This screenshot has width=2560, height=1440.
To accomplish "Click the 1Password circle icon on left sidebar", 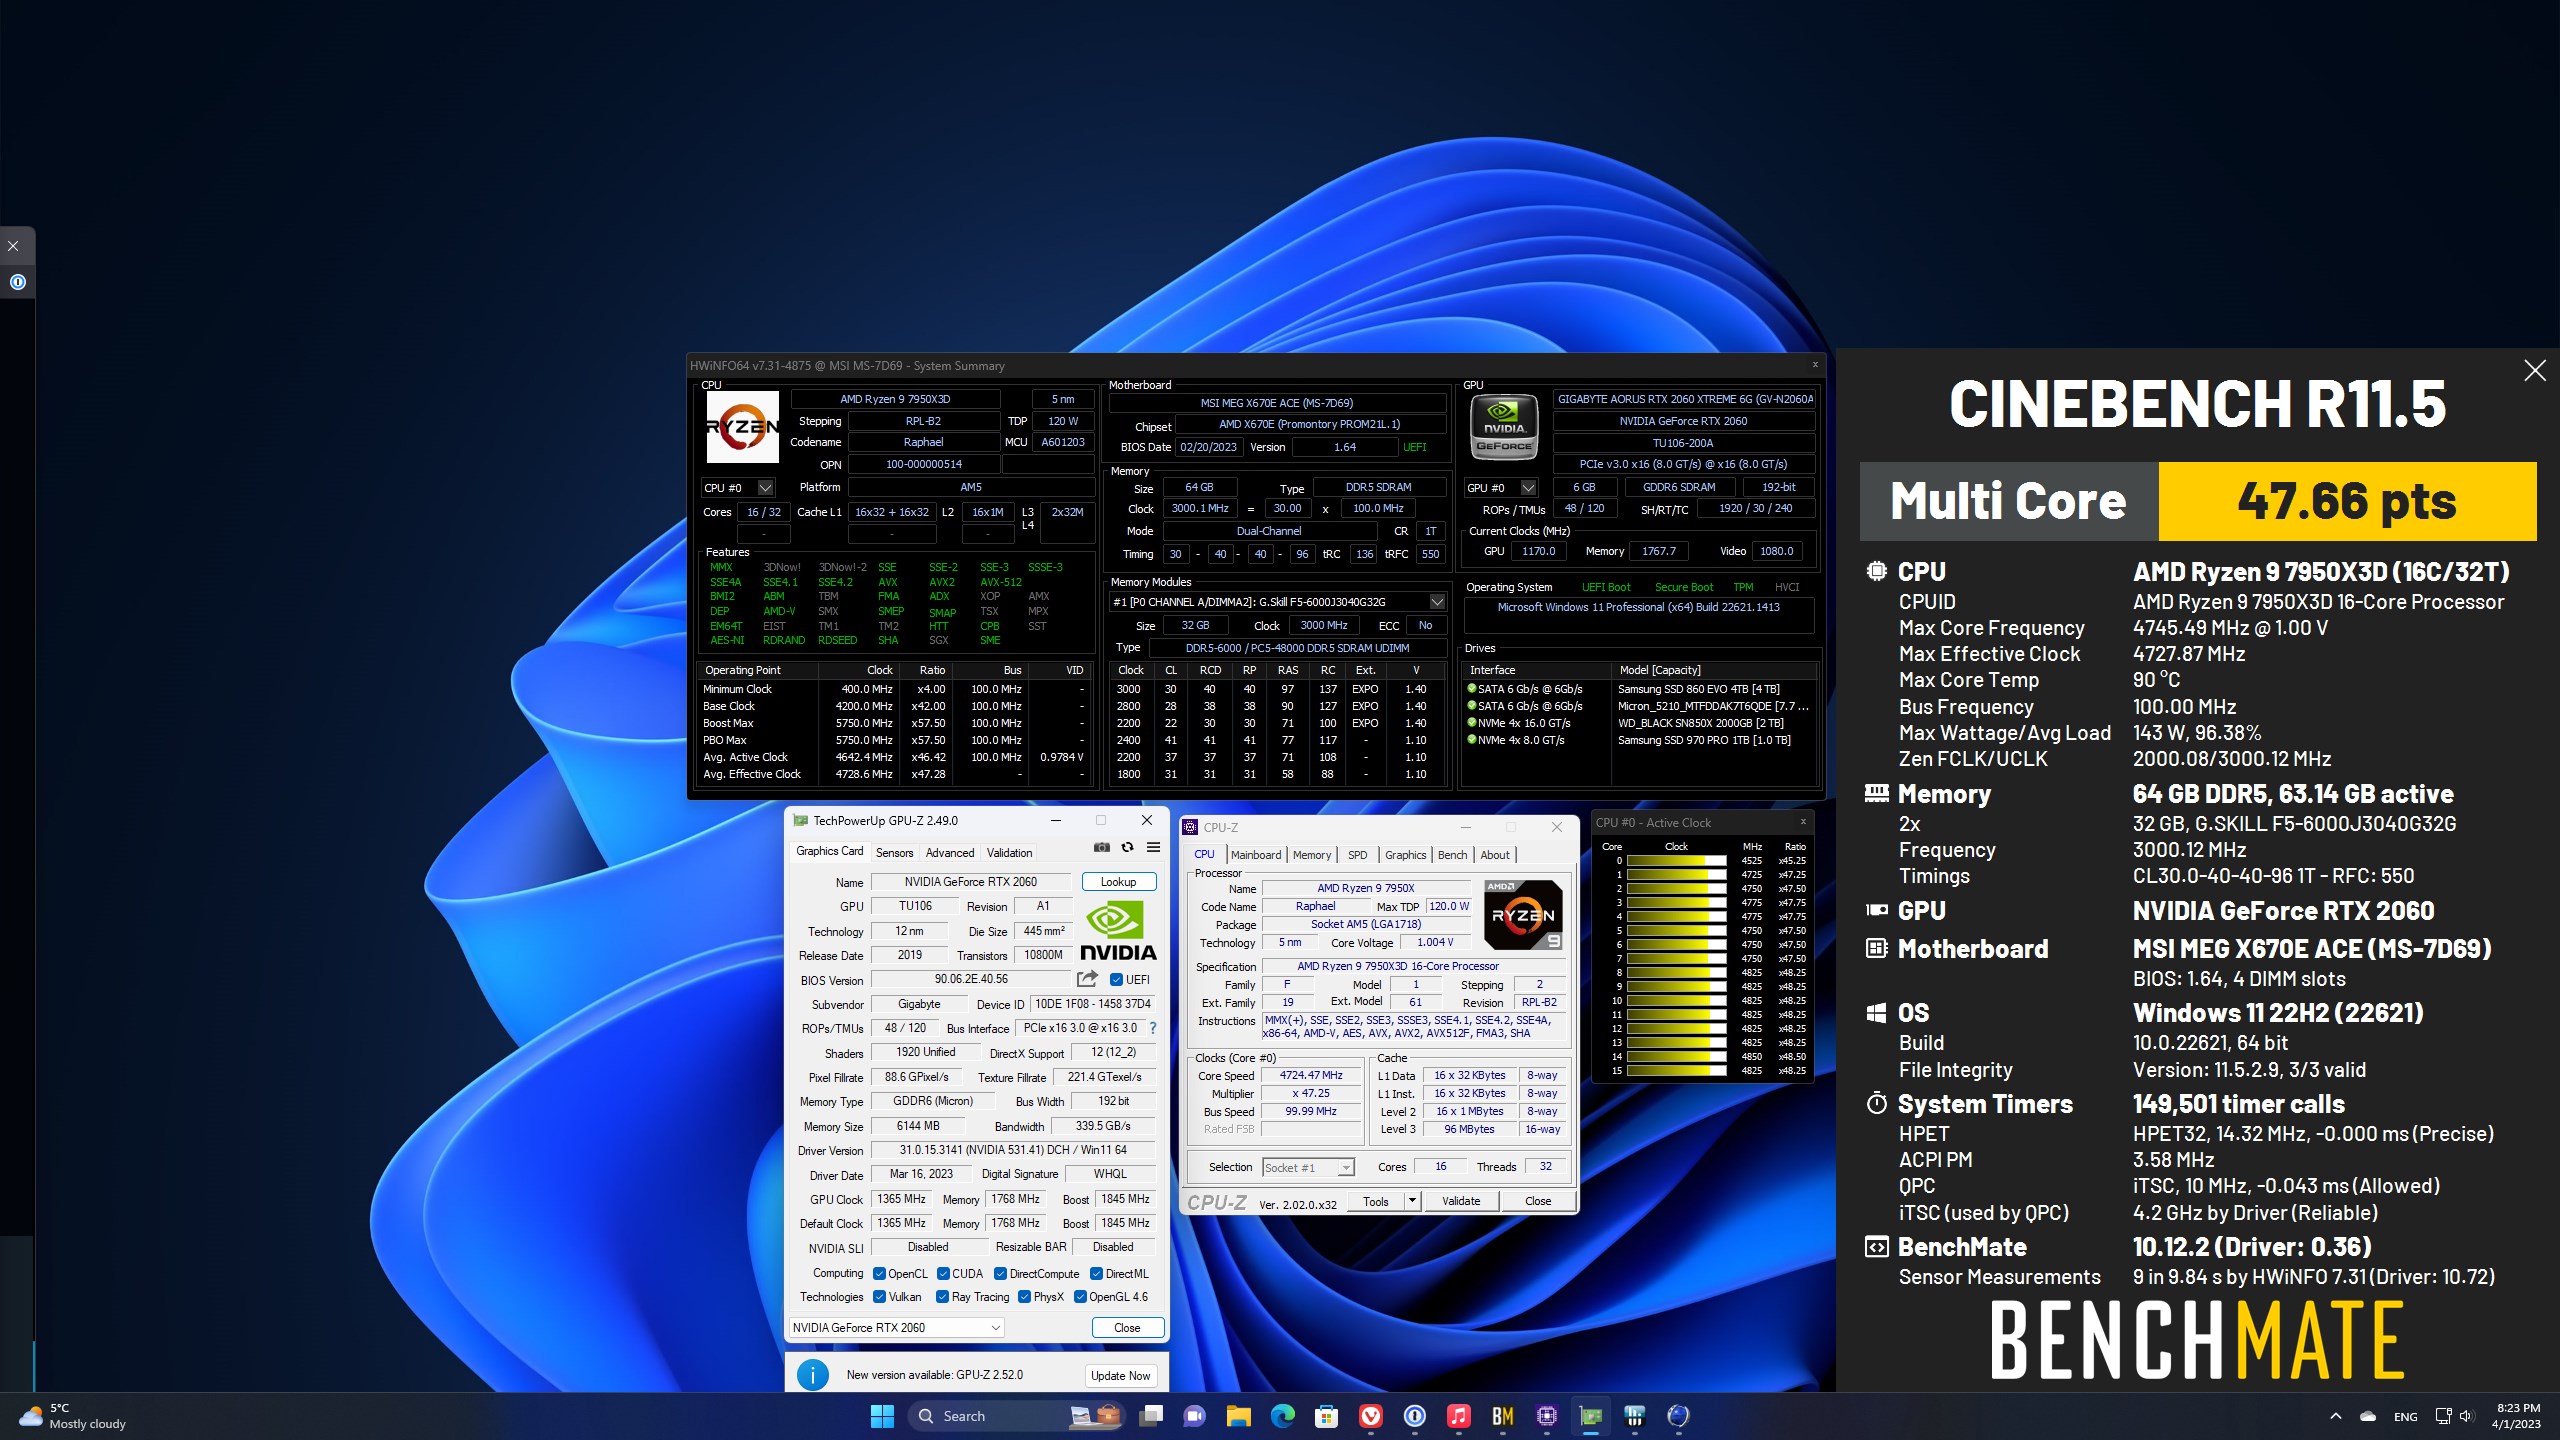I will click(x=17, y=282).
